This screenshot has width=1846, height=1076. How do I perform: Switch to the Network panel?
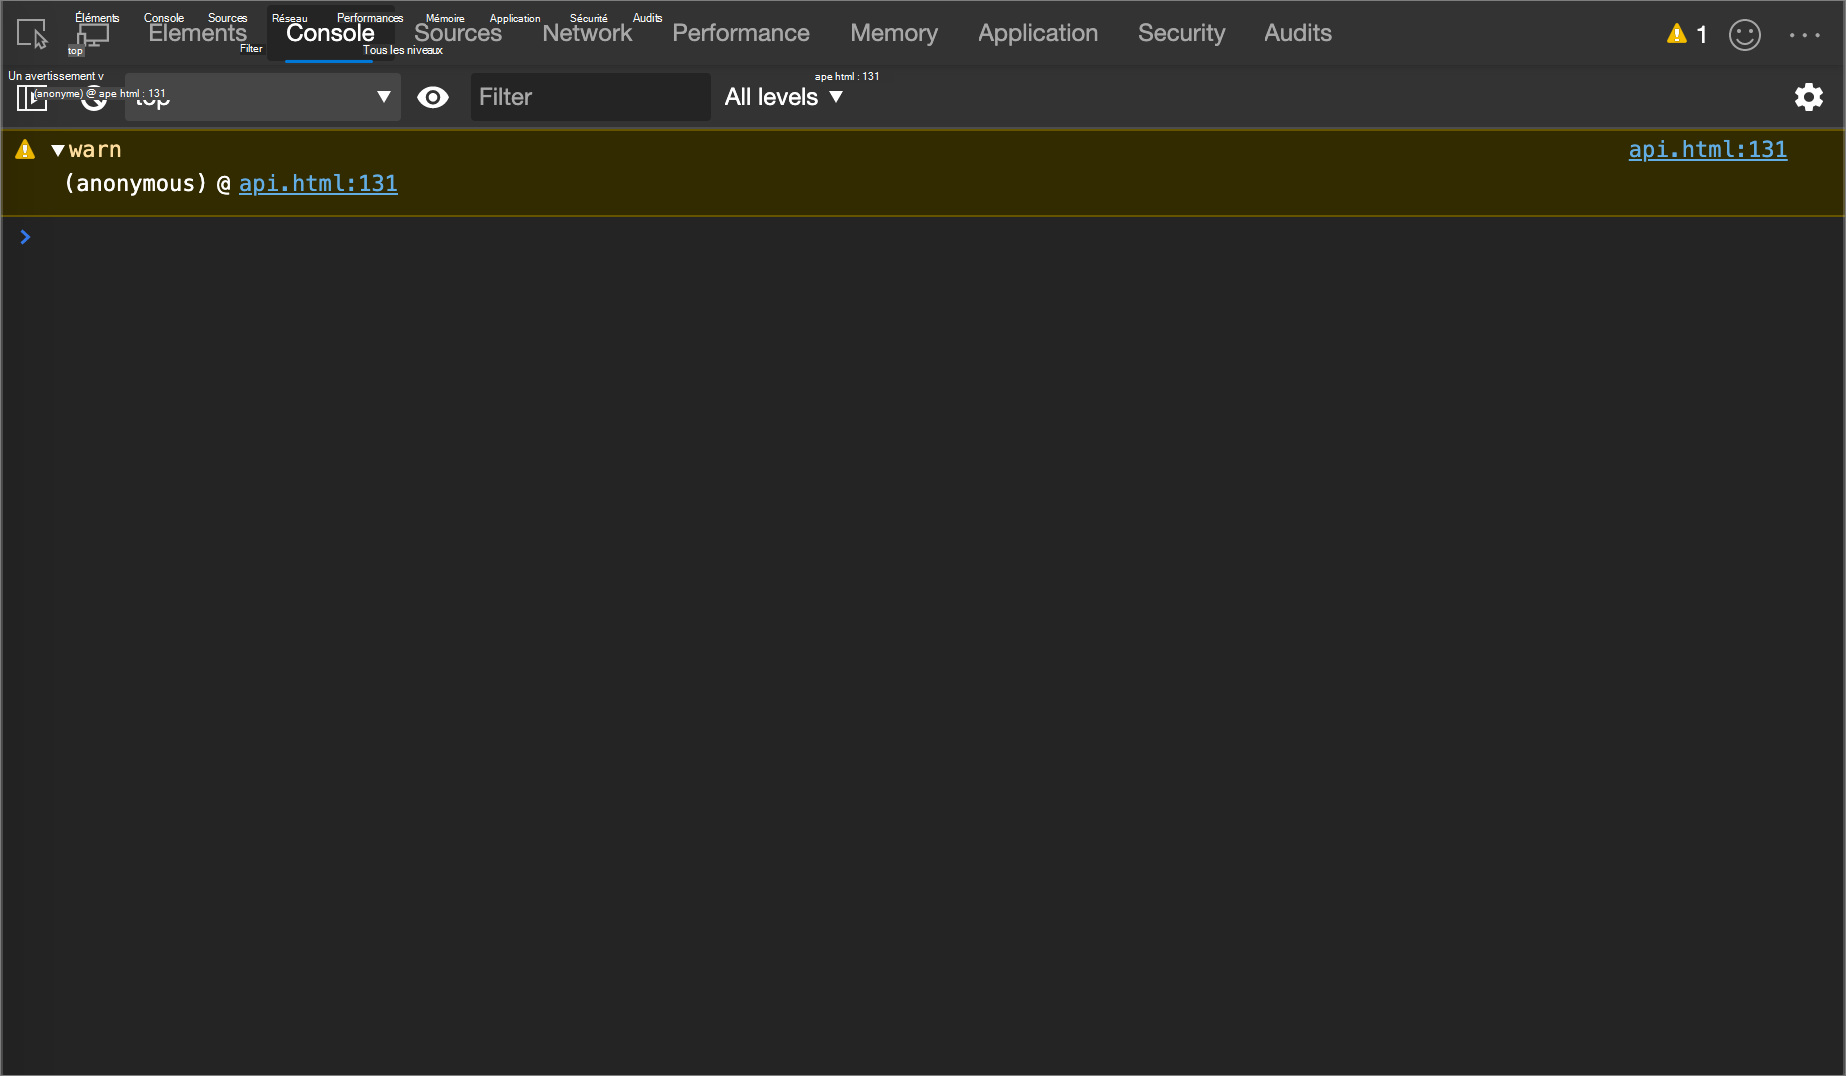coord(587,33)
